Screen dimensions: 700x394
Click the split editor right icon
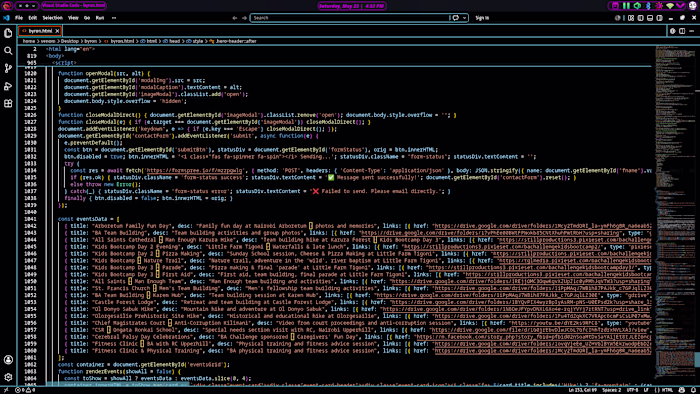pyautogui.click(x=682, y=31)
